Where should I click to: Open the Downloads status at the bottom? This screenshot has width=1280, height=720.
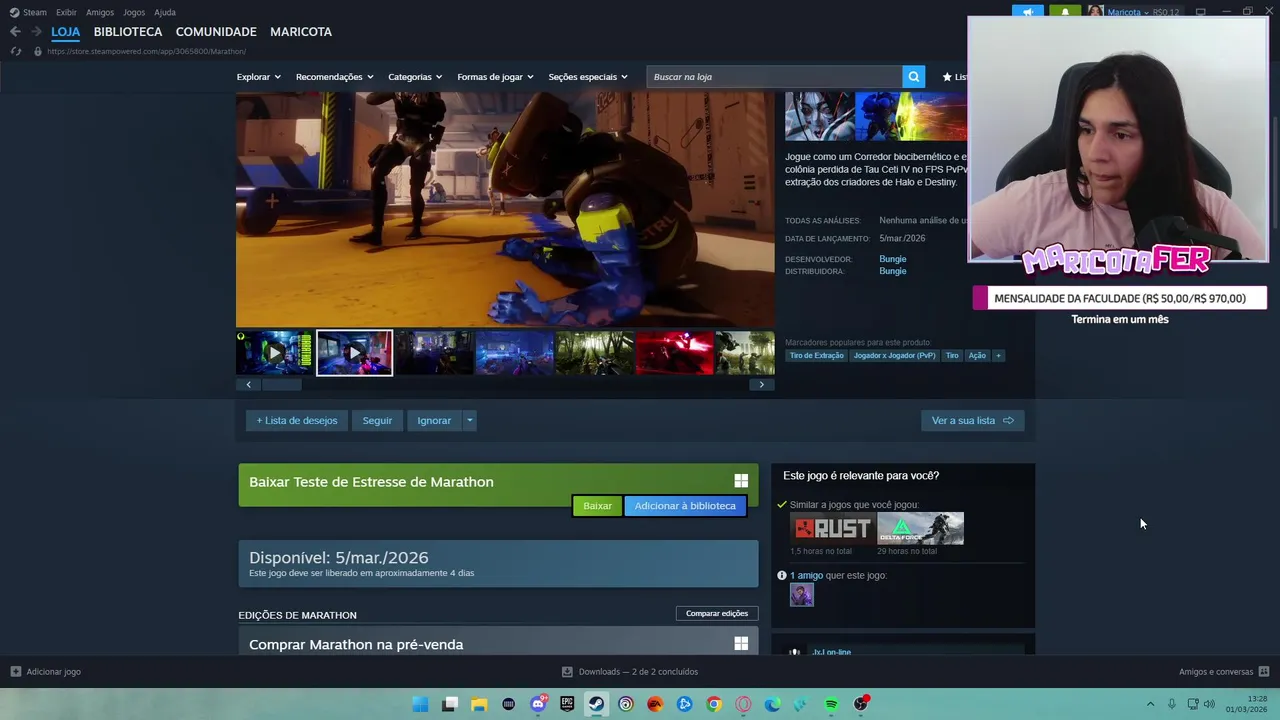630,672
